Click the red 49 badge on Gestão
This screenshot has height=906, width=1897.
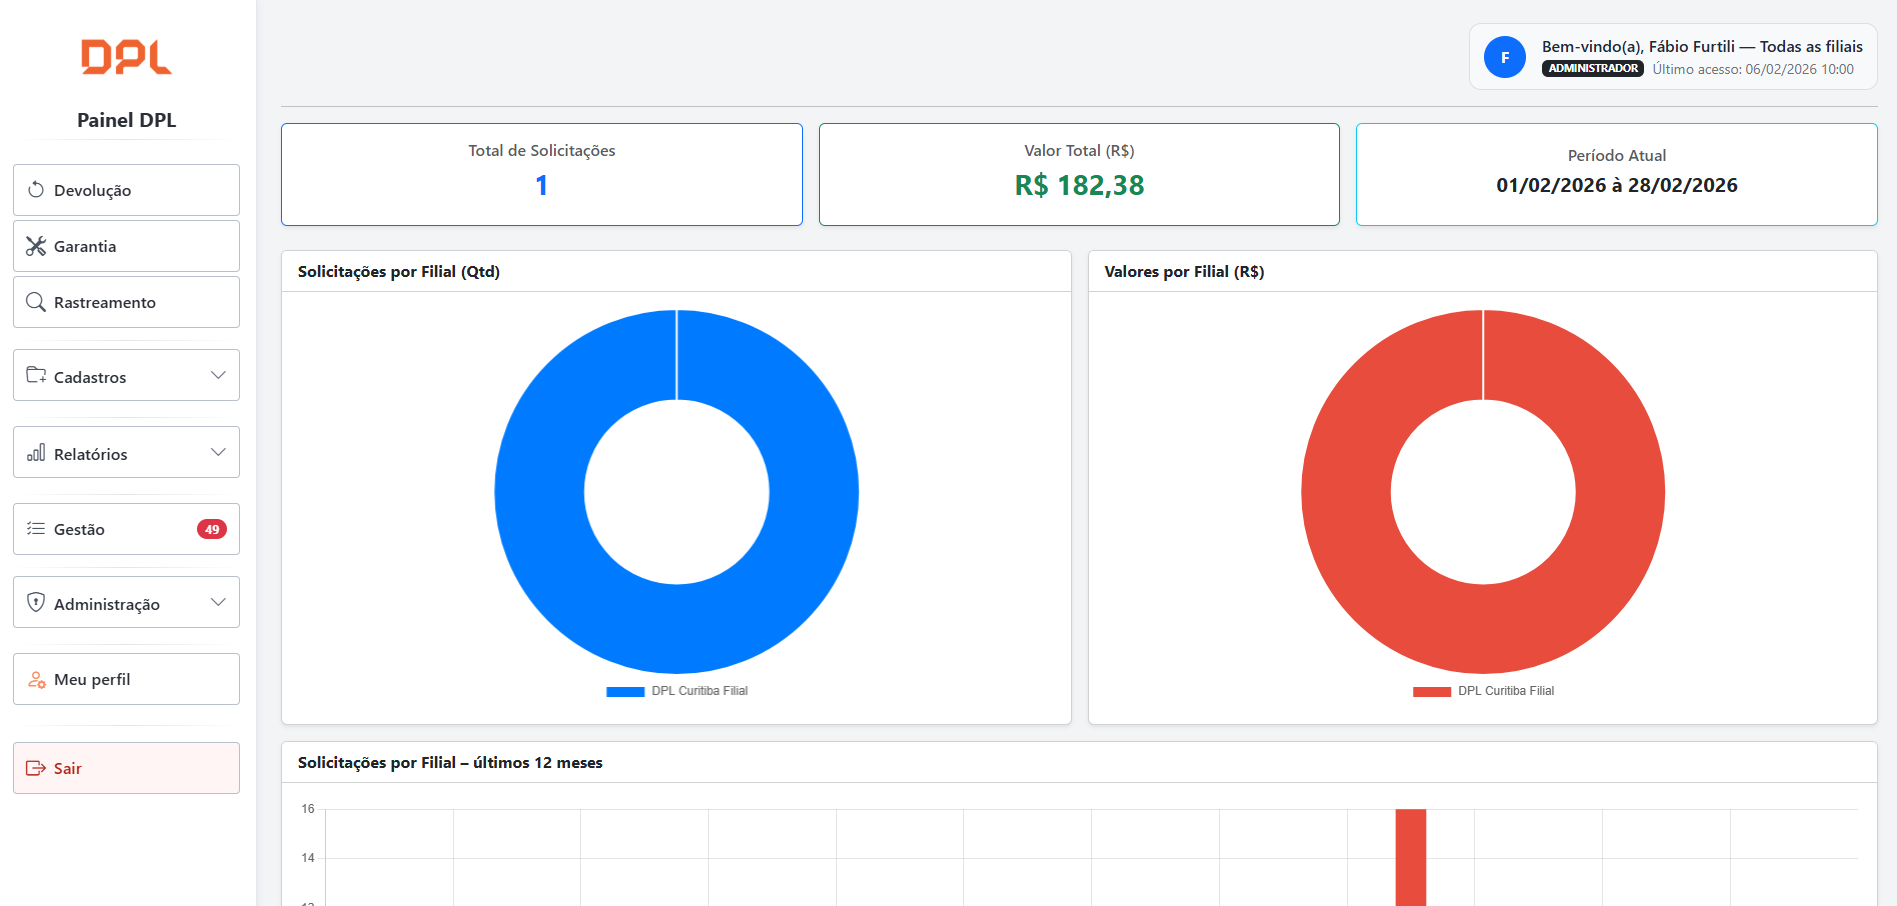click(x=212, y=529)
